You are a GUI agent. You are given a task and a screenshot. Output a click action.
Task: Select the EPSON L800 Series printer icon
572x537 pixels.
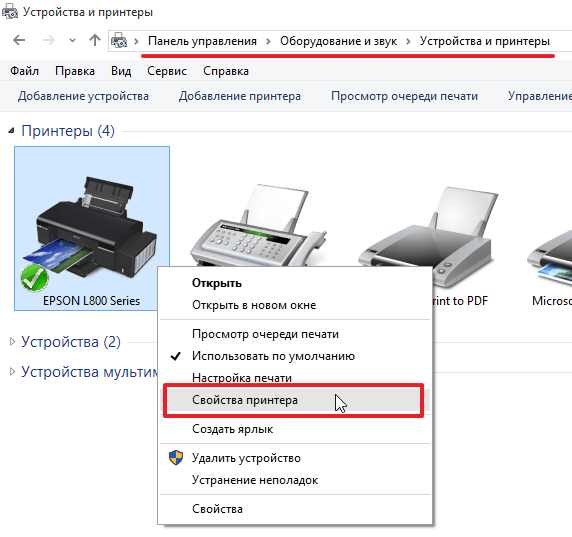tap(92, 228)
